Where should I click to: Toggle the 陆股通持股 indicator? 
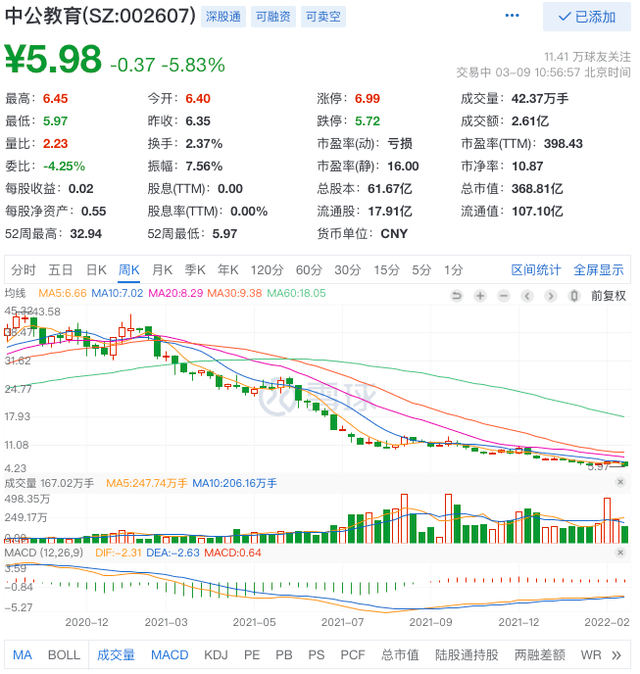466,655
